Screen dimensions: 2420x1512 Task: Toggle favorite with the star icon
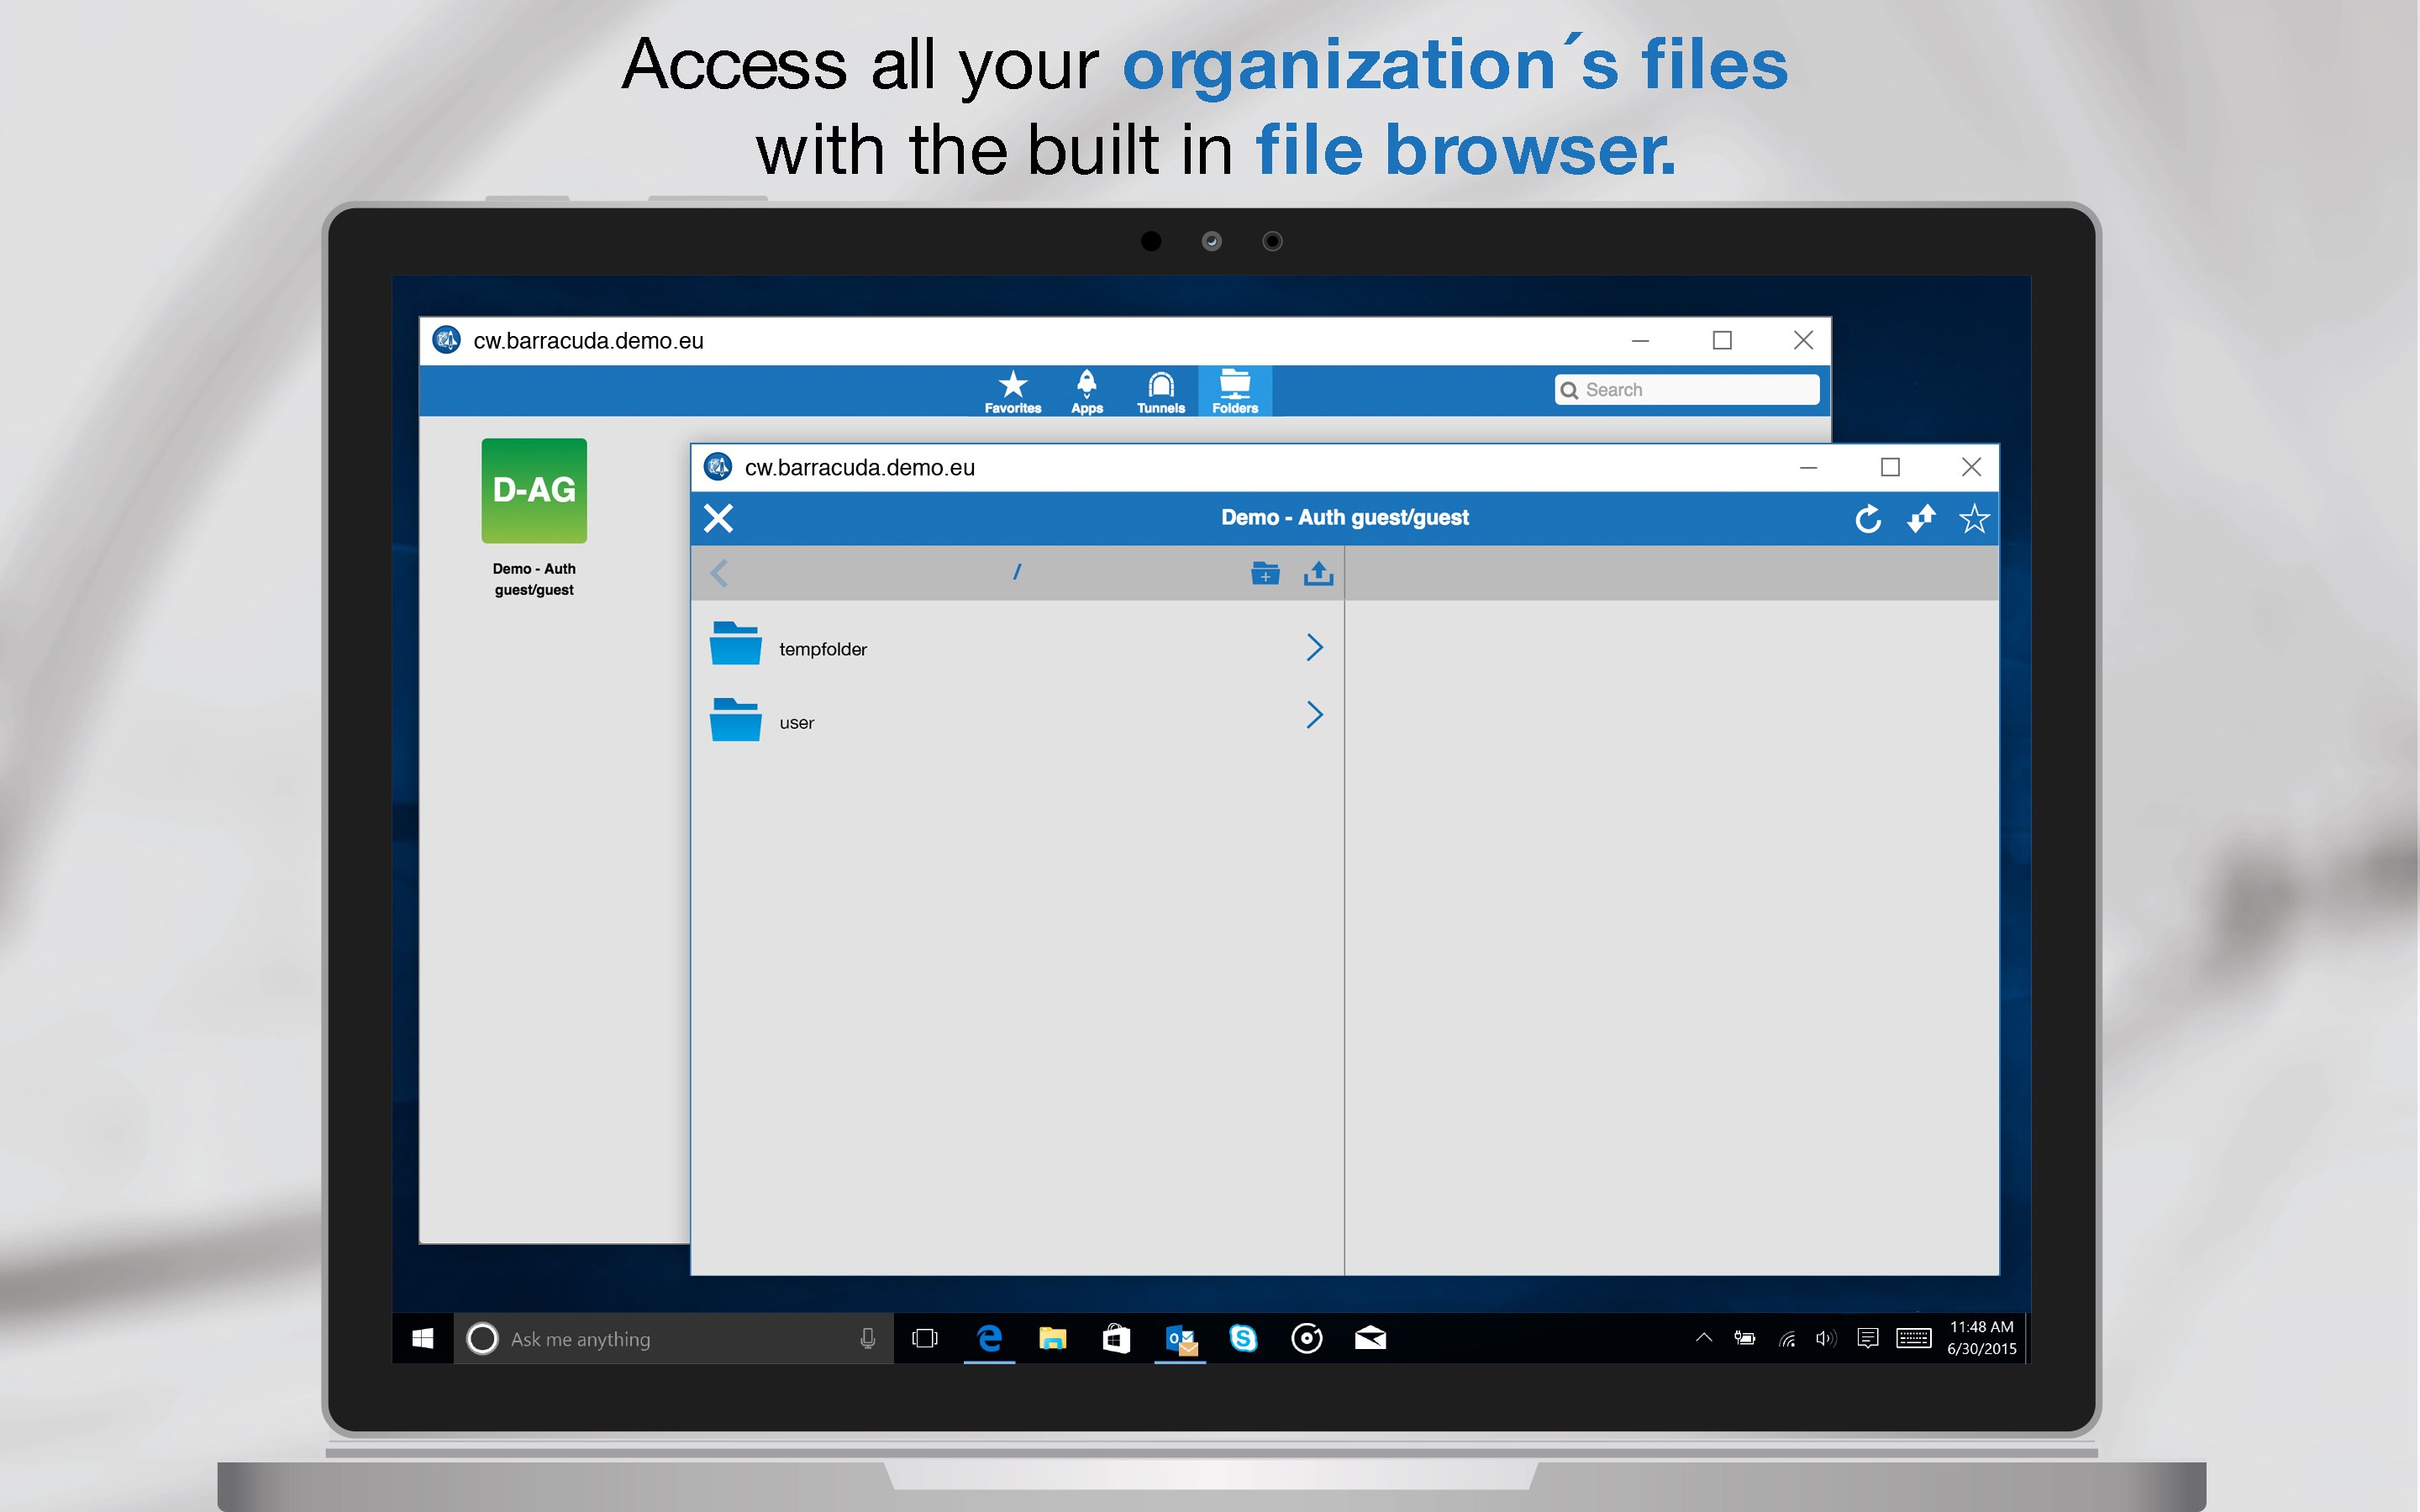point(1973,518)
